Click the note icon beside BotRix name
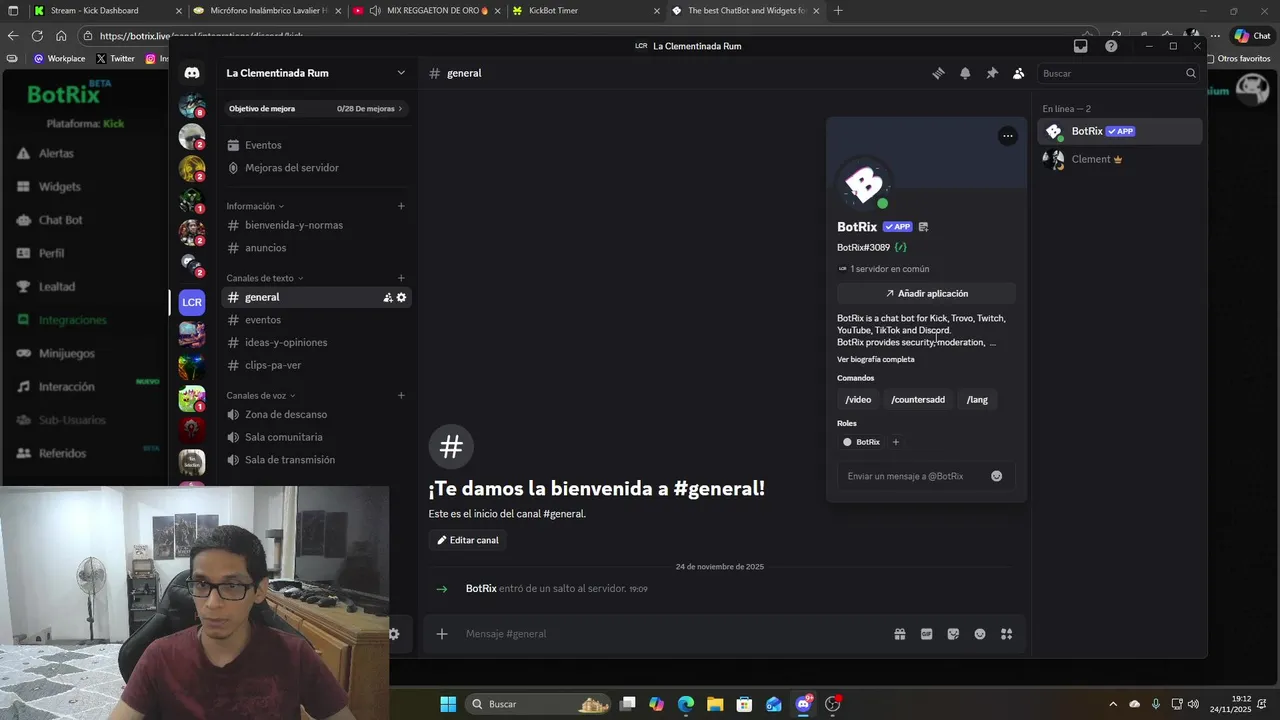Screen dimensions: 1280x720 pos(923,227)
